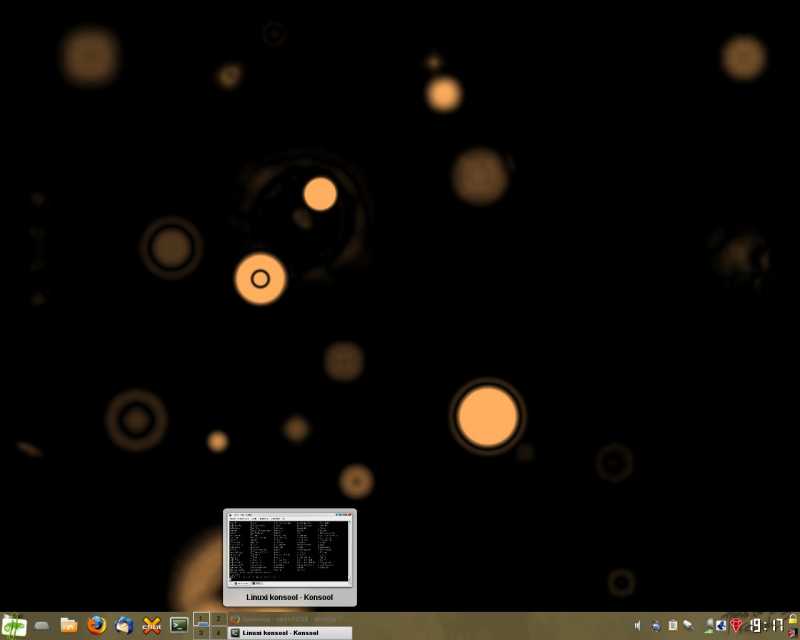
Task: Activate the Linuxi konsool - Konsool taskbar entry
Action: click(x=290, y=633)
